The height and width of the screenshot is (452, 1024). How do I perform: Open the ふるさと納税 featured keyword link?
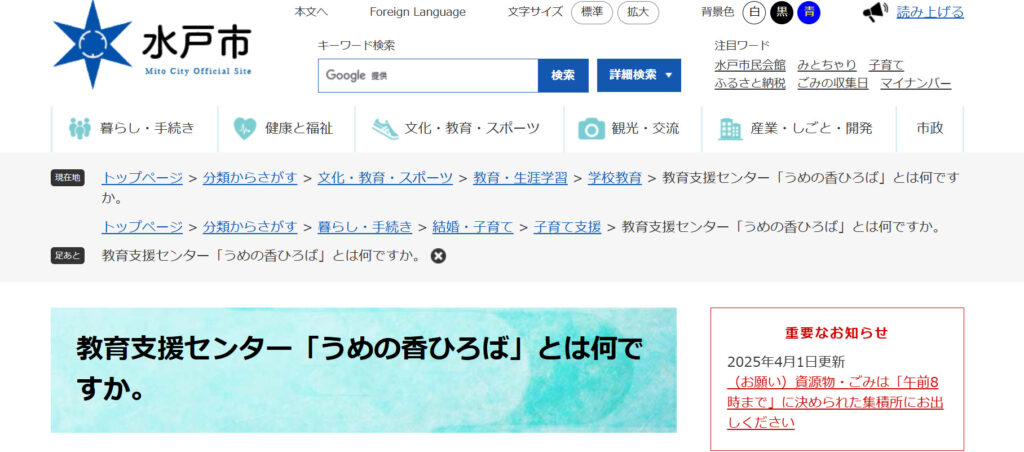click(x=750, y=83)
